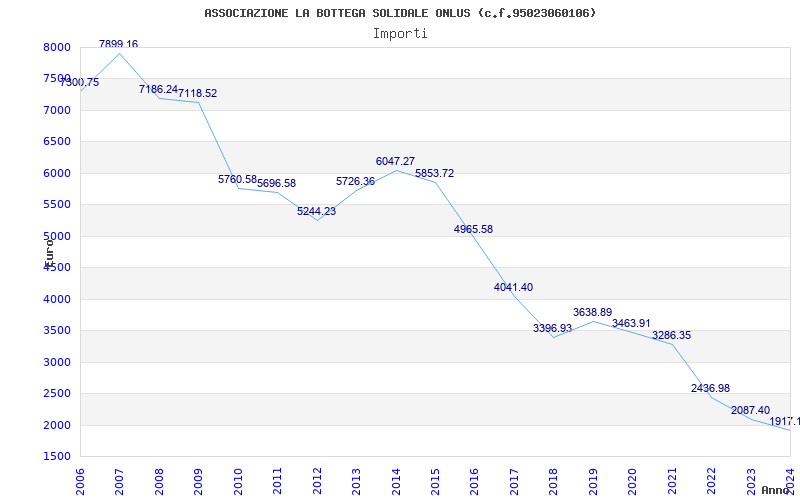800x500 pixels.
Task: Click the 5726.36 value label
Action: (355, 182)
